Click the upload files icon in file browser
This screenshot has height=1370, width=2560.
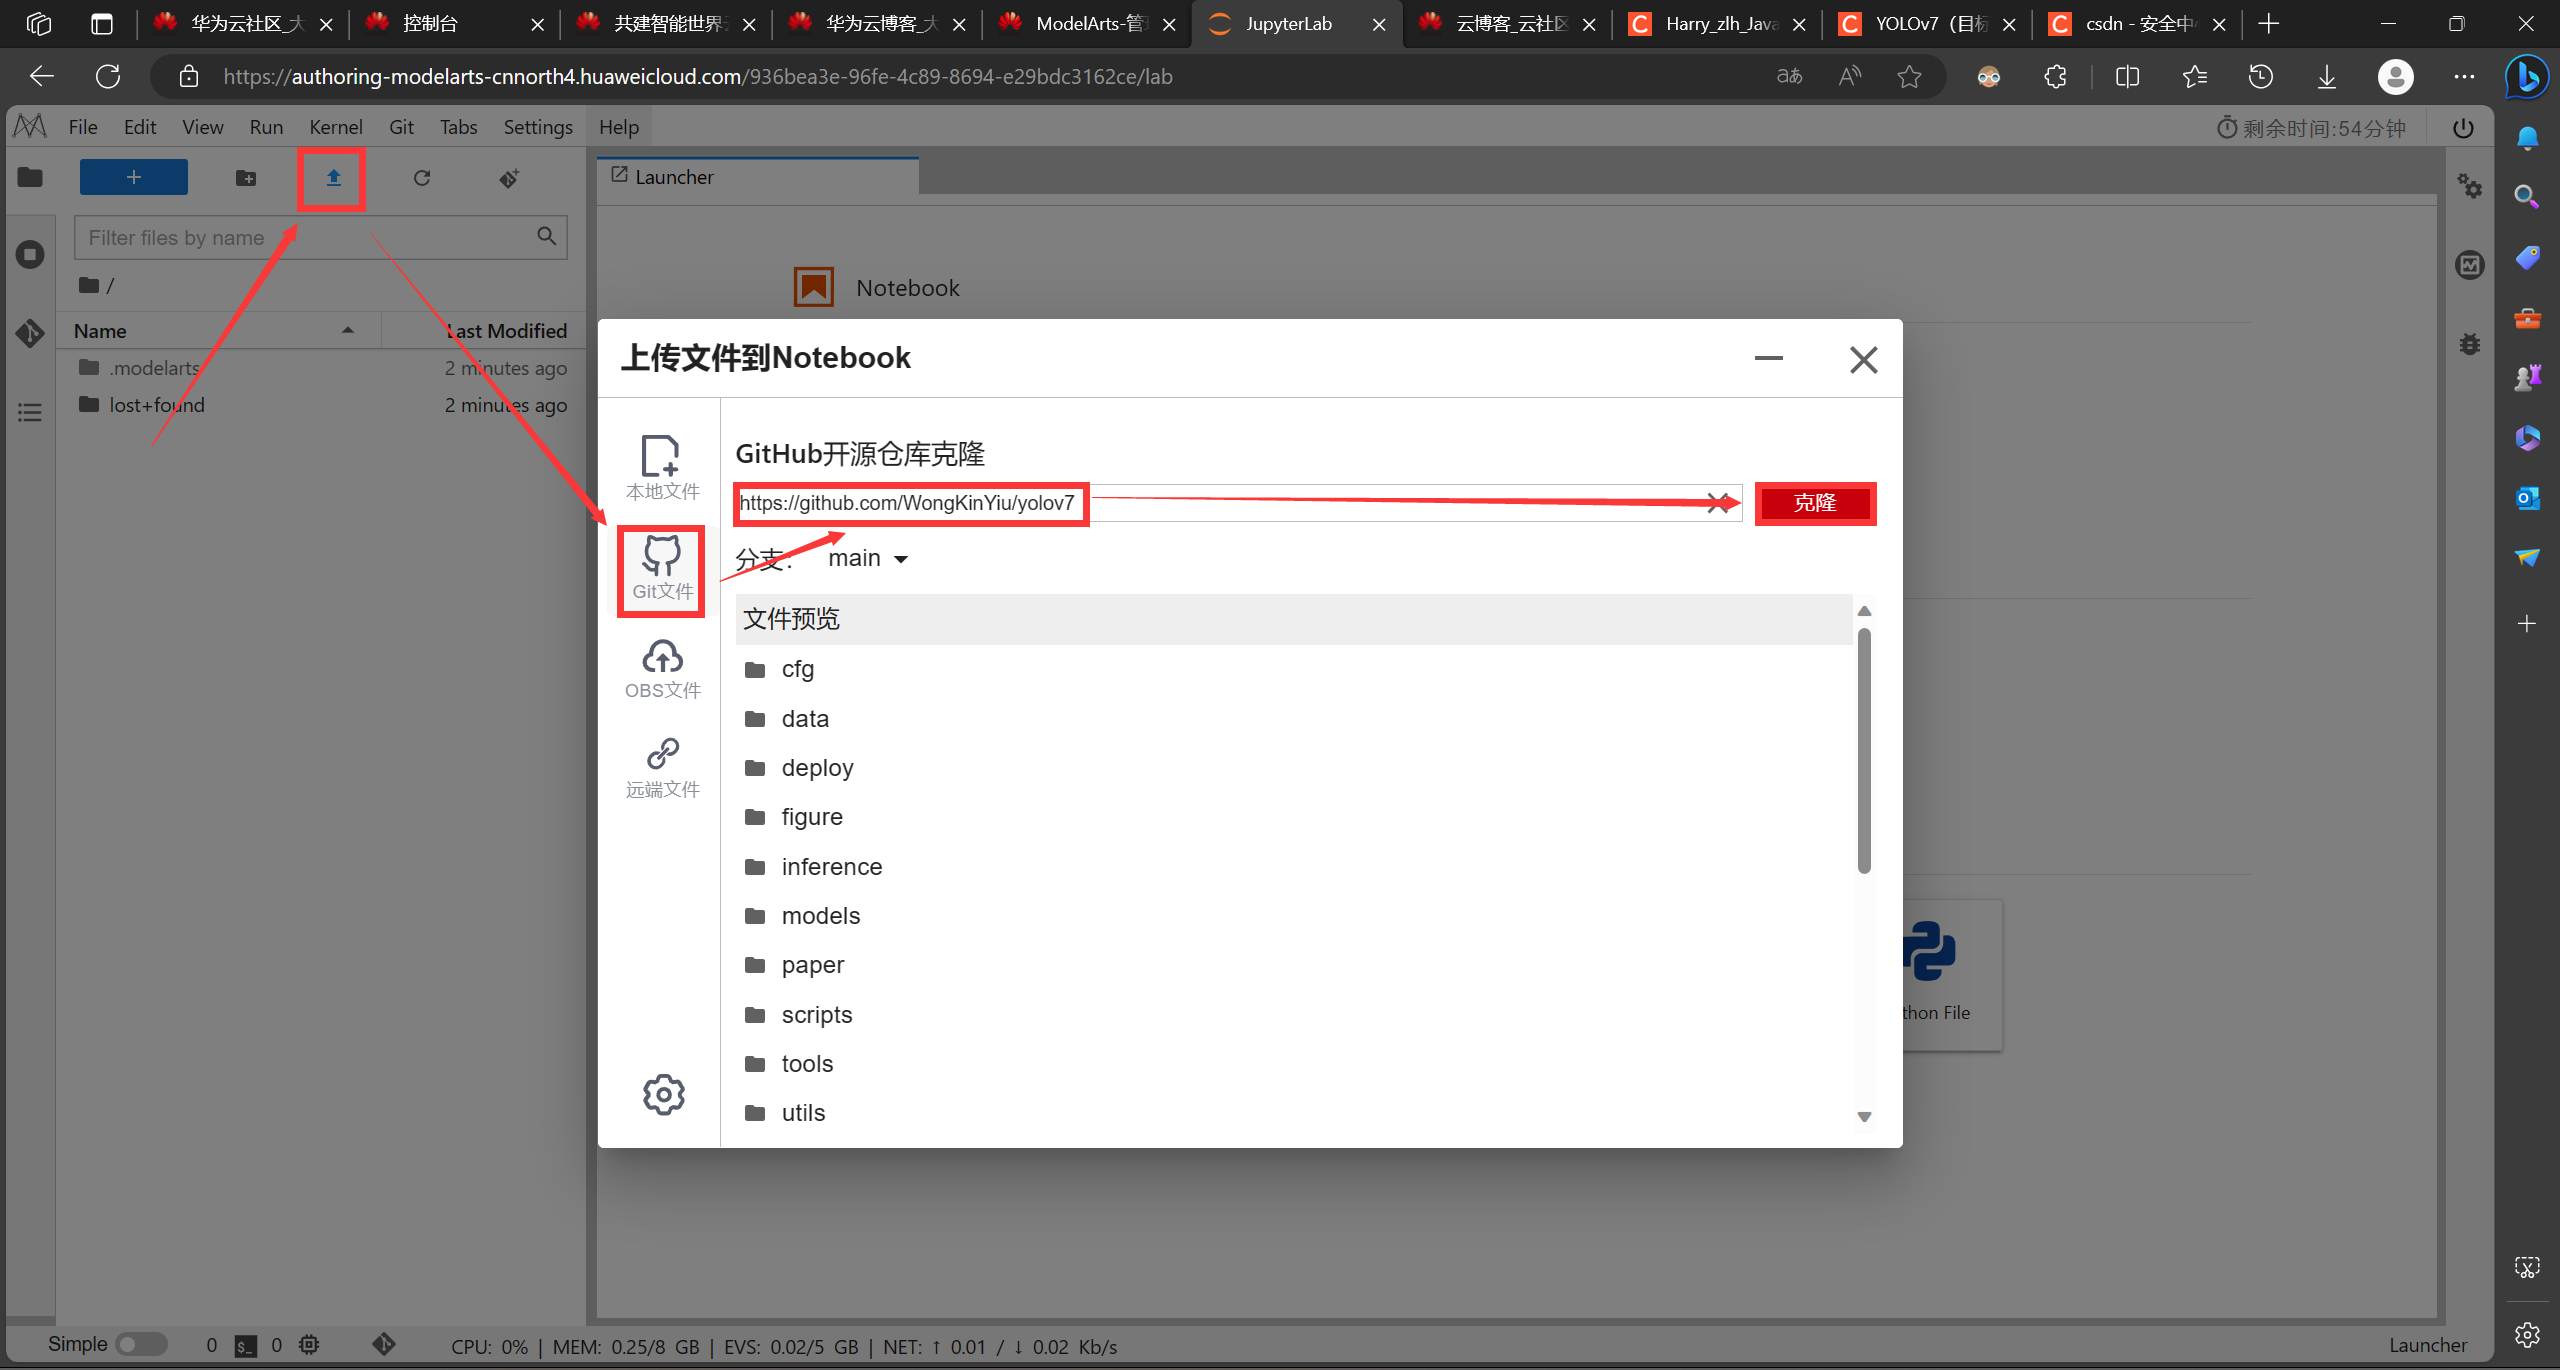pos(333,178)
